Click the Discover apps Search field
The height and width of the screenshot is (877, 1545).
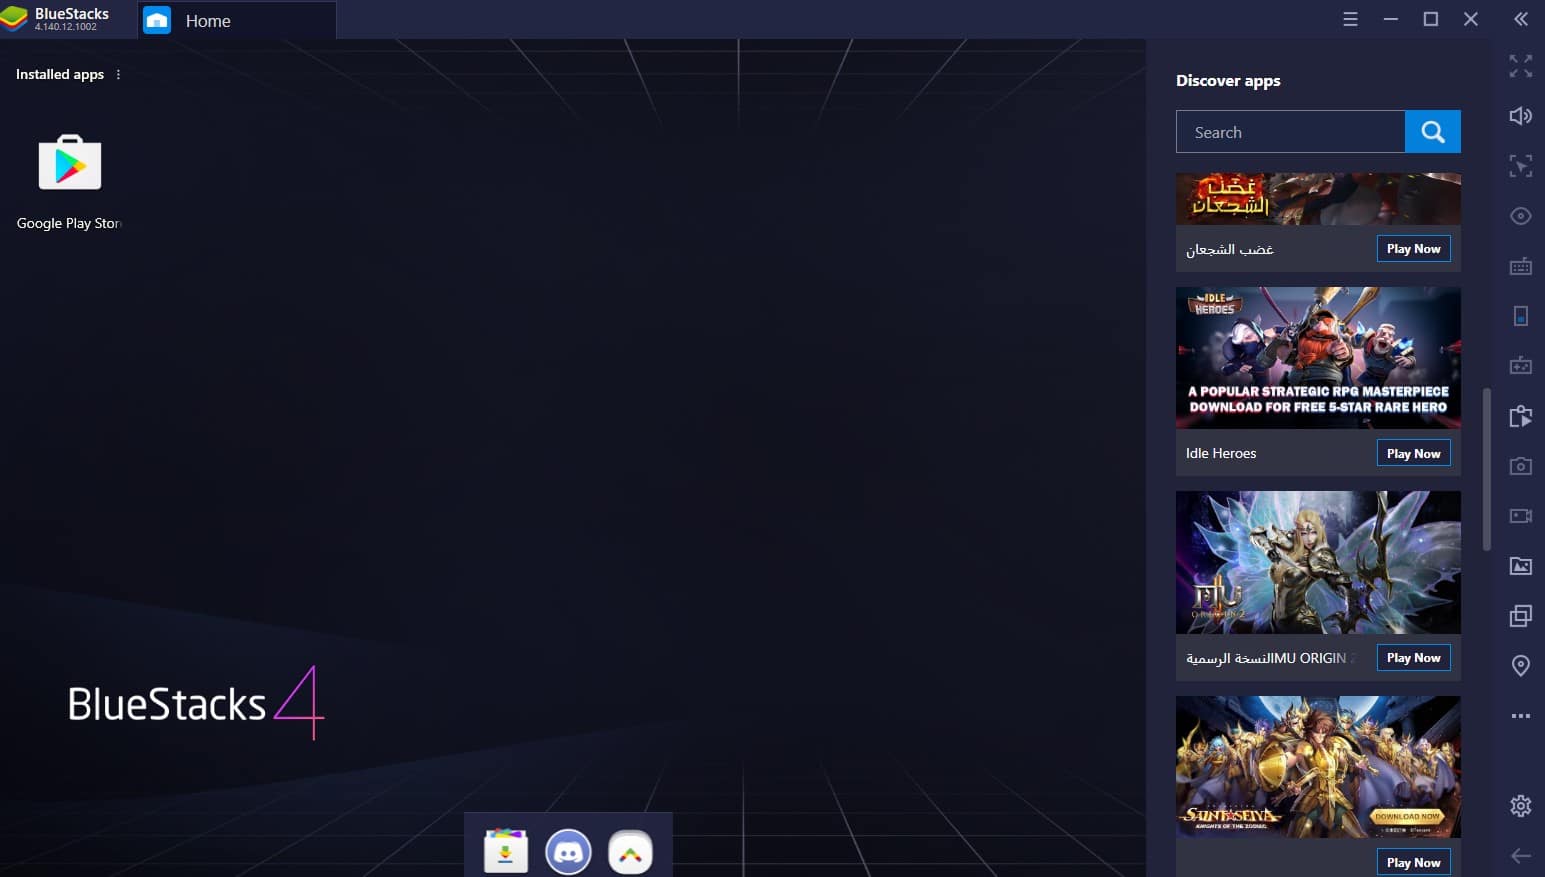[x=1290, y=132]
